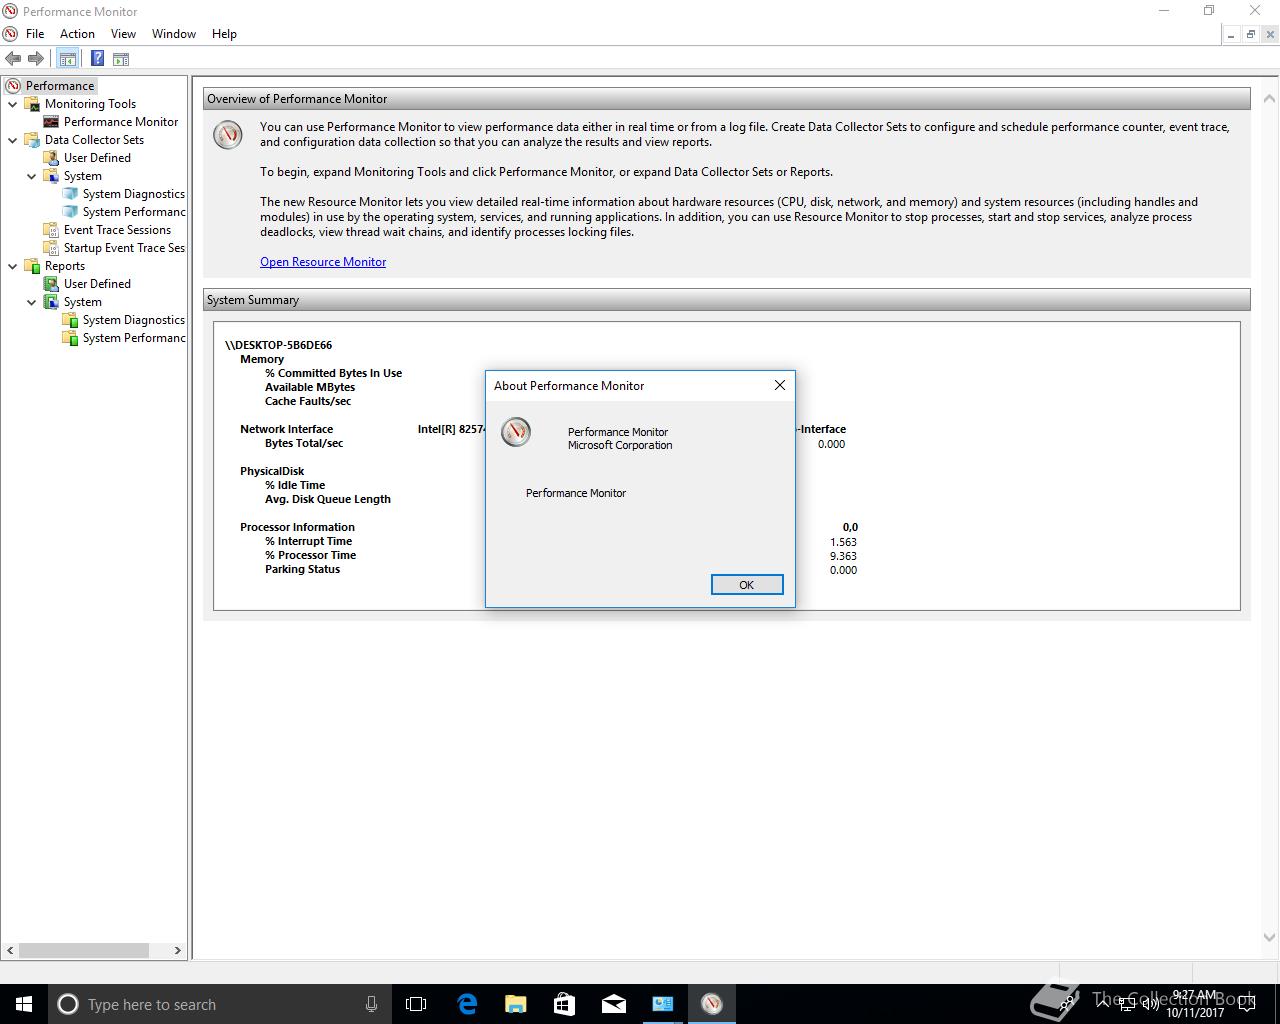This screenshot has width=1280, height=1024.
Task: Select System Performance folder icon under Reports
Action: (70, 338)
